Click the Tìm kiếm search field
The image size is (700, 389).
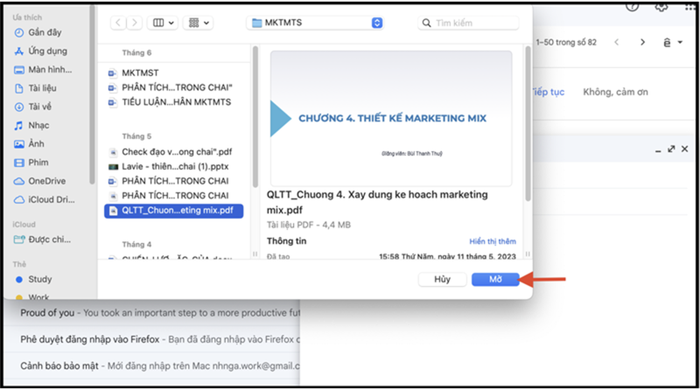point(469,23)
